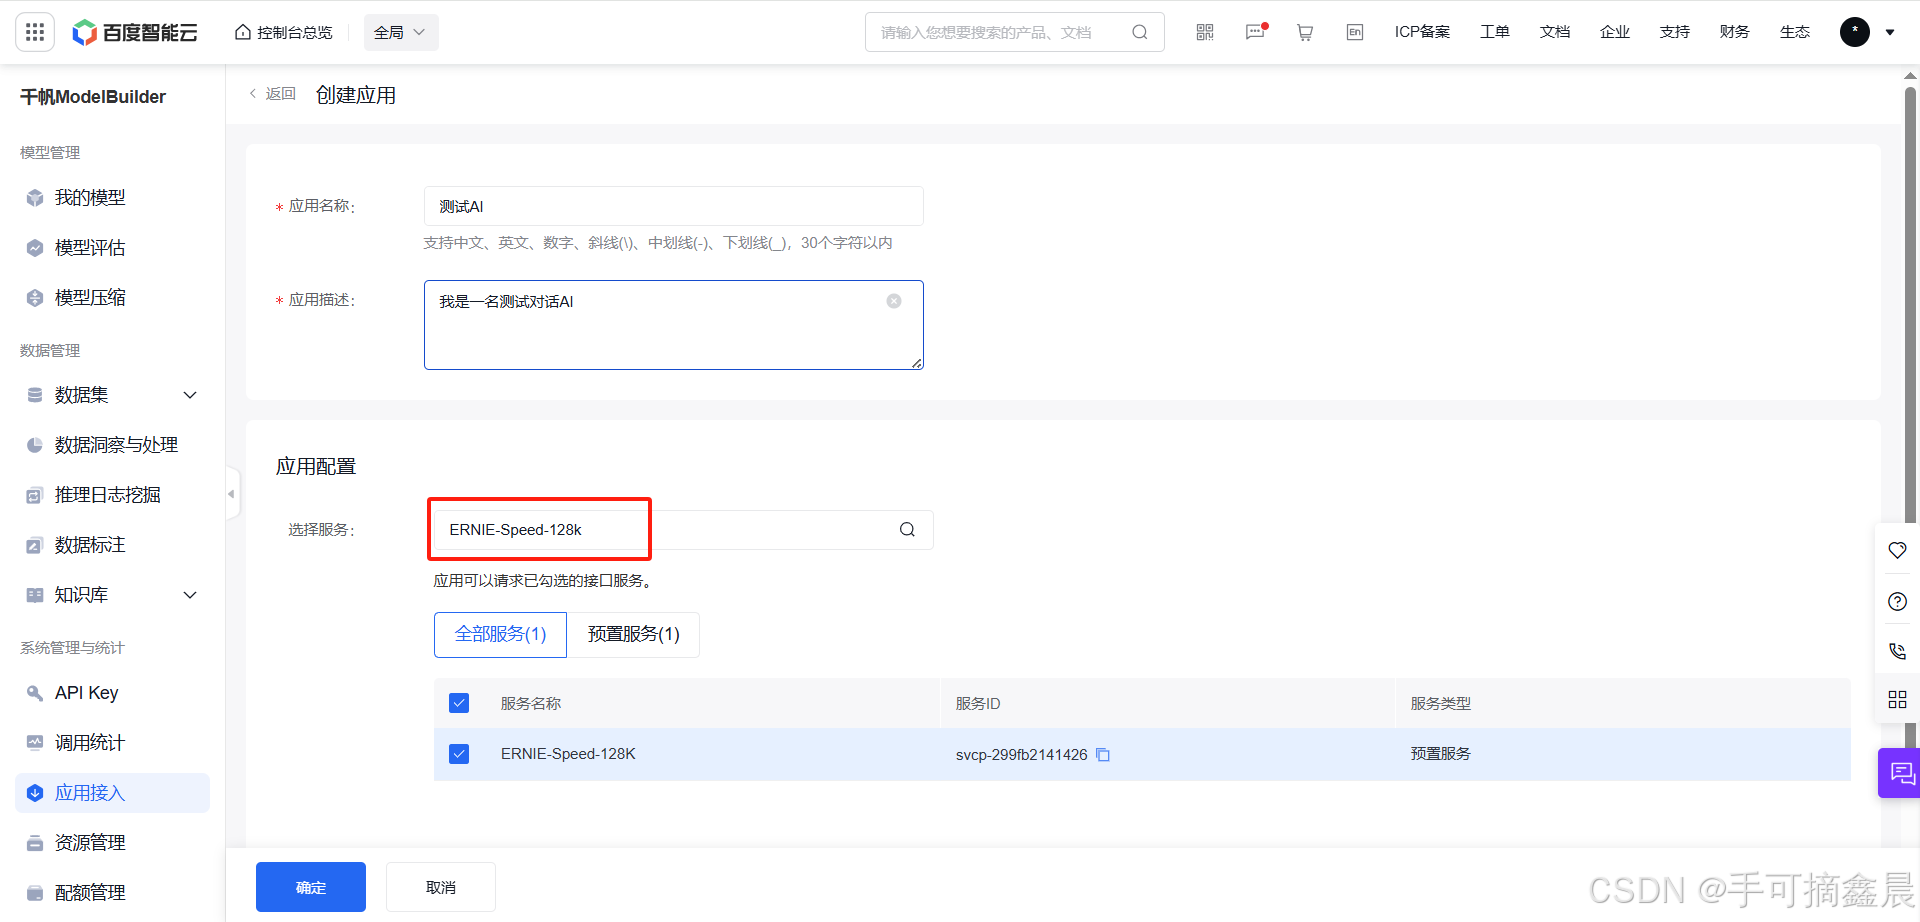Open the 全局 region dropdown
The height and width of the screenshot is (922, 1920).
tap(400, 32)
